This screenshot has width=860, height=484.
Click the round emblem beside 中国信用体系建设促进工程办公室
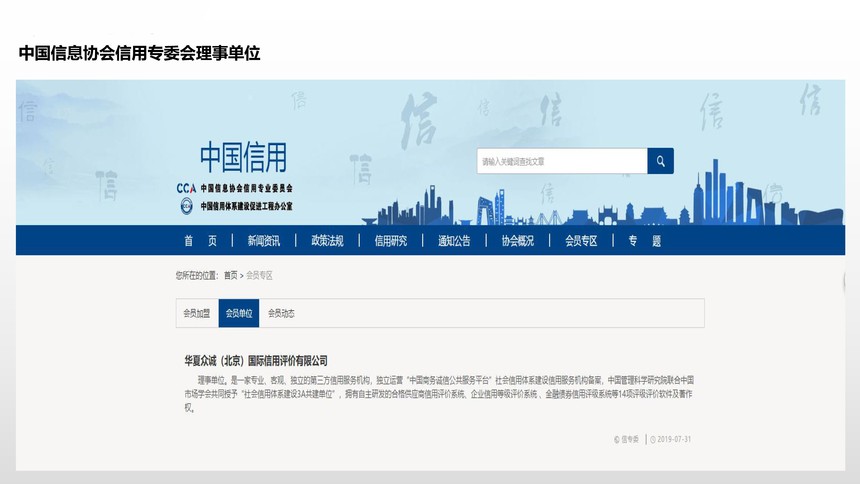186,206
